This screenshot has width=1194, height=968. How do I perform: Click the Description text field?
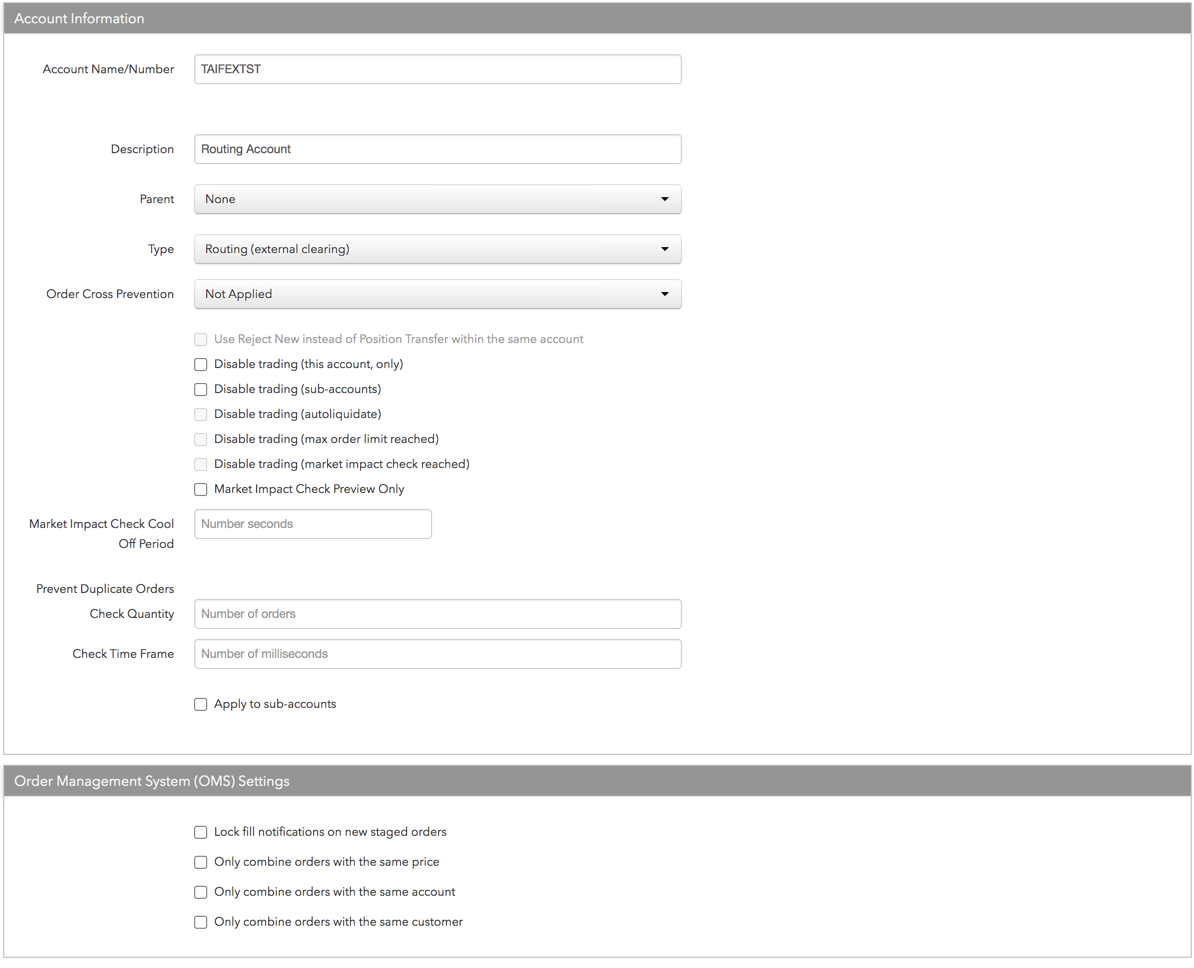(x=437, y=149)
